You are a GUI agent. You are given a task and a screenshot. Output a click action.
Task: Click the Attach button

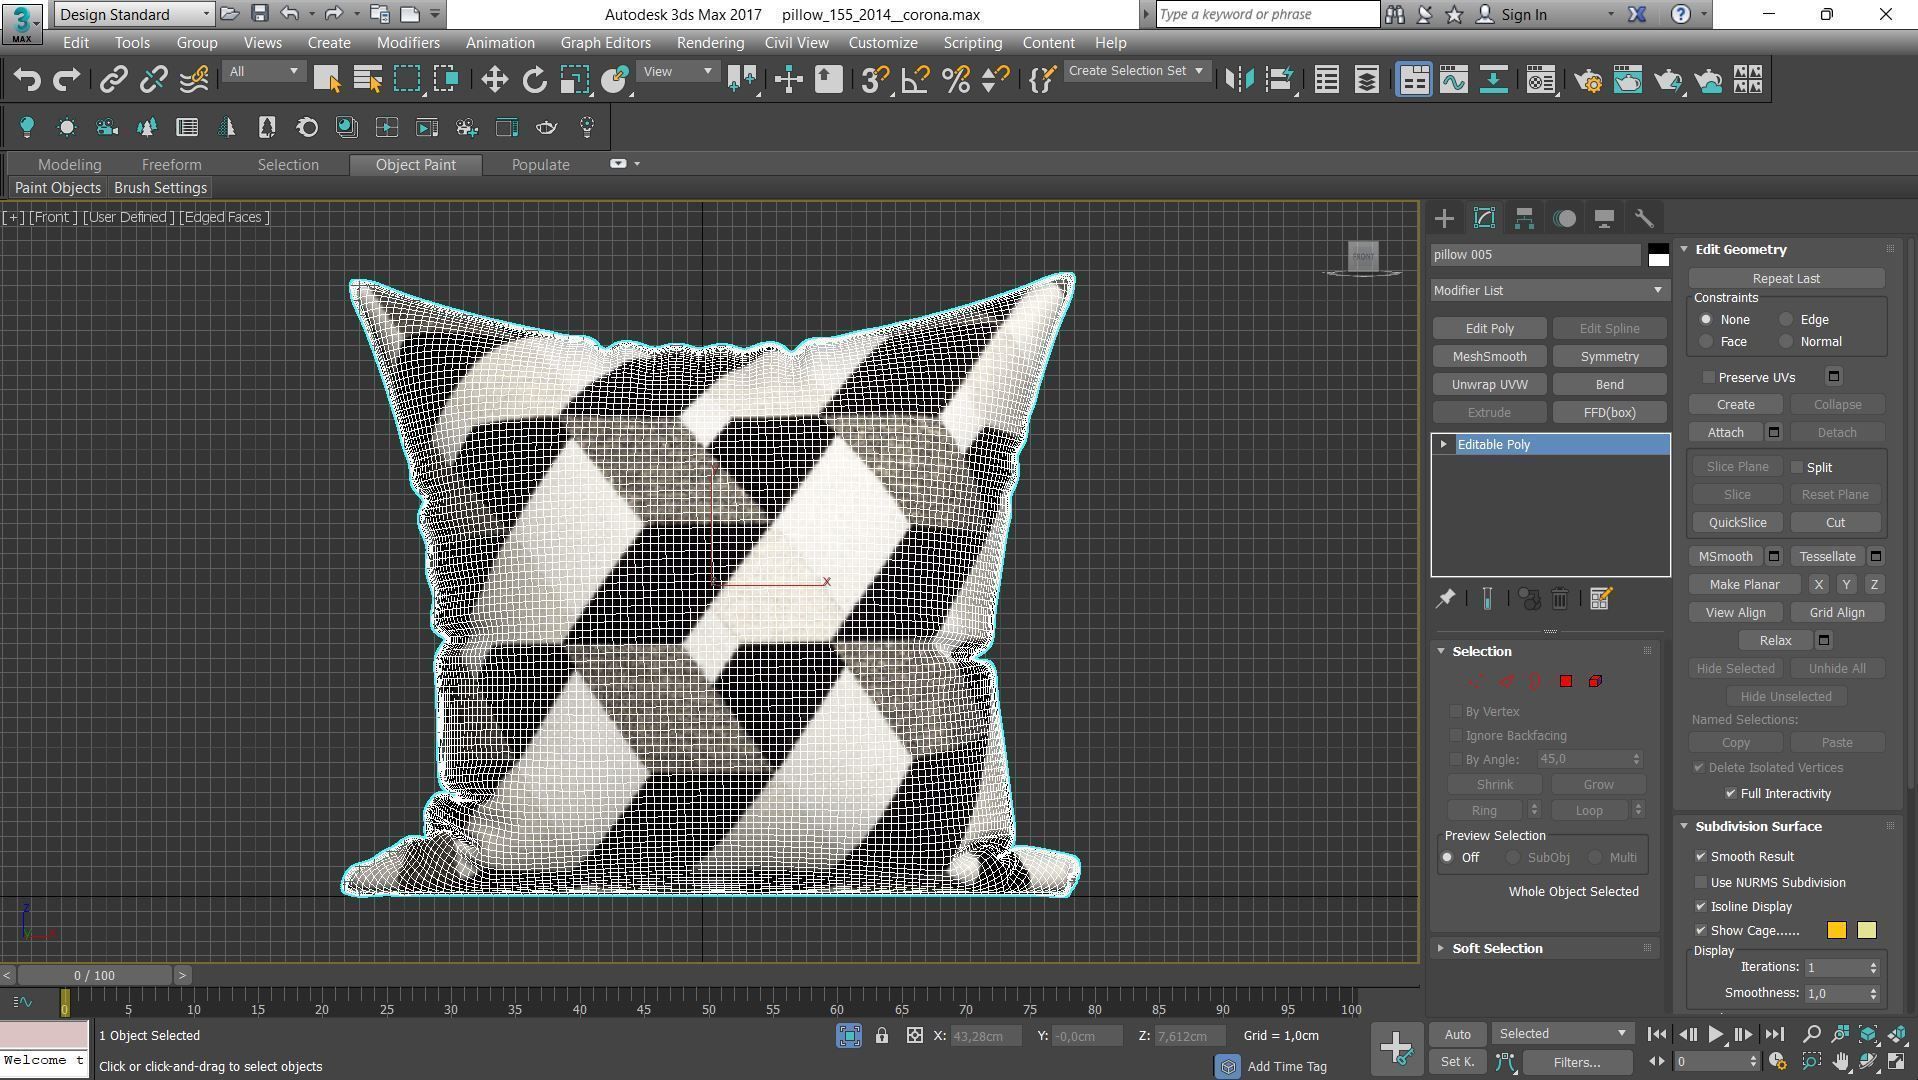click(x=1725, y=433)
